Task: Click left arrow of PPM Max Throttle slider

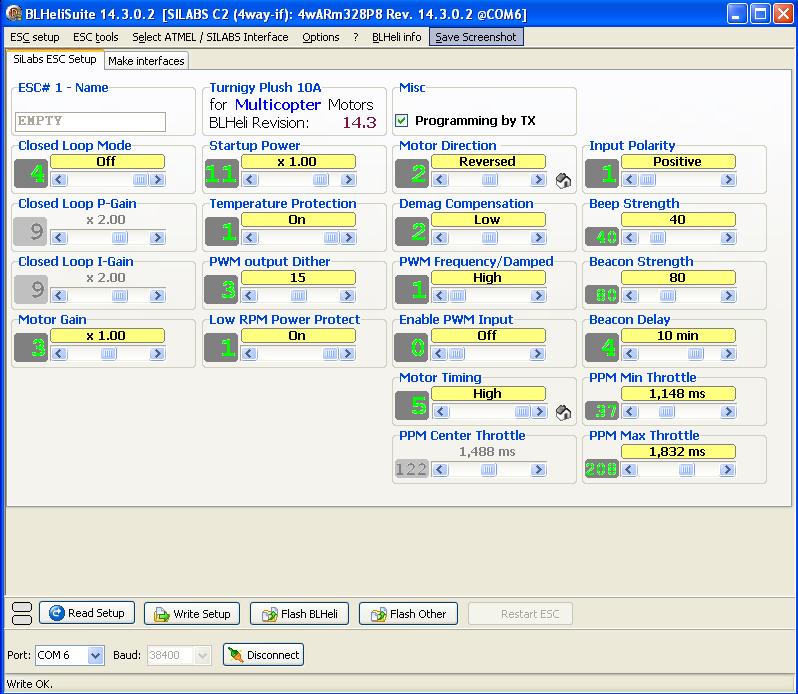Action: [x=630, y=470]
